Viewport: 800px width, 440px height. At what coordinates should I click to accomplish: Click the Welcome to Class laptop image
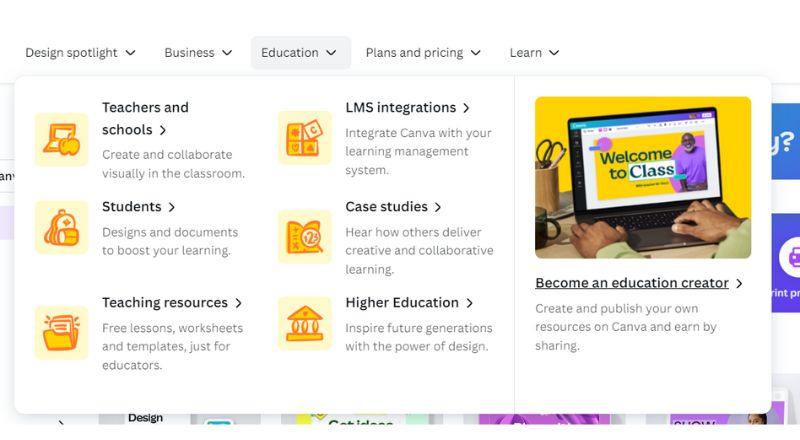coord(643,177)
